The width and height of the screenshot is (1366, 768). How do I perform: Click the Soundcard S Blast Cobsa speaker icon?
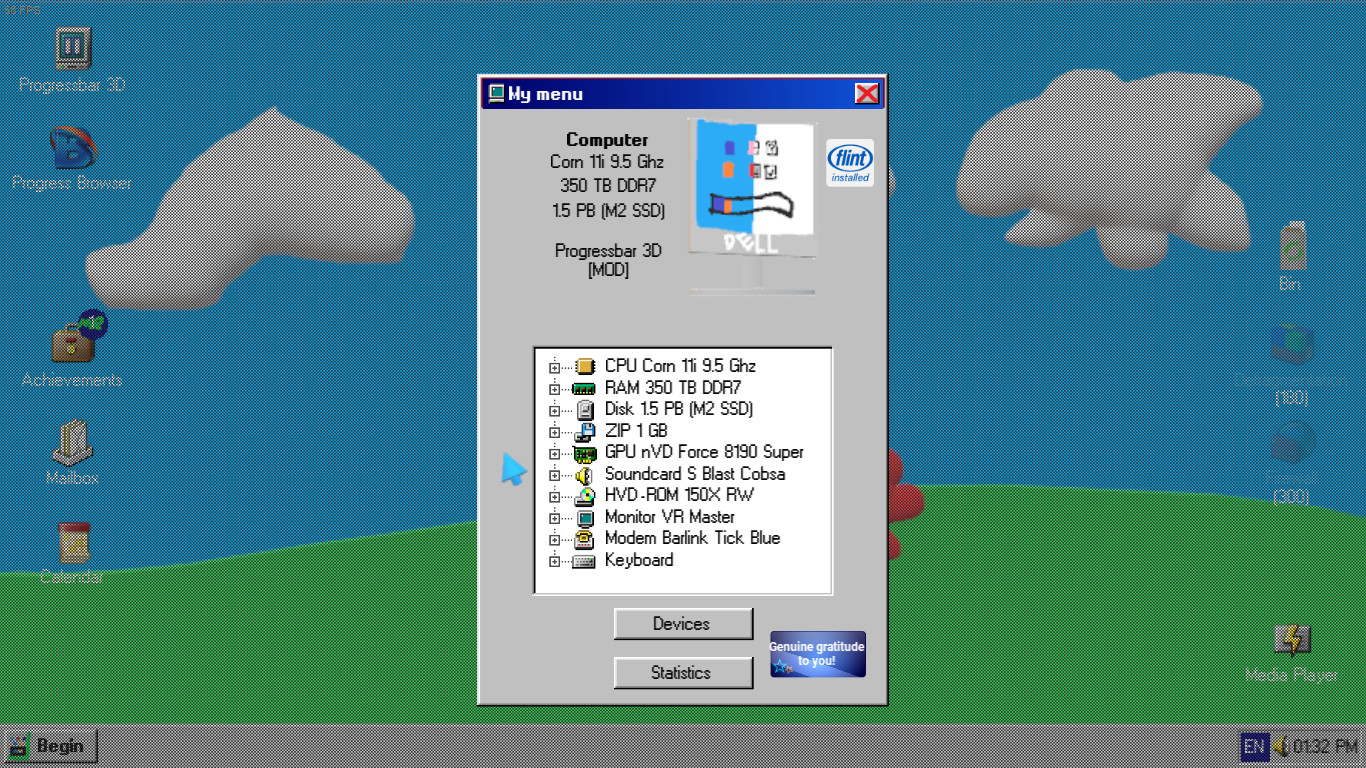[585, 474]
